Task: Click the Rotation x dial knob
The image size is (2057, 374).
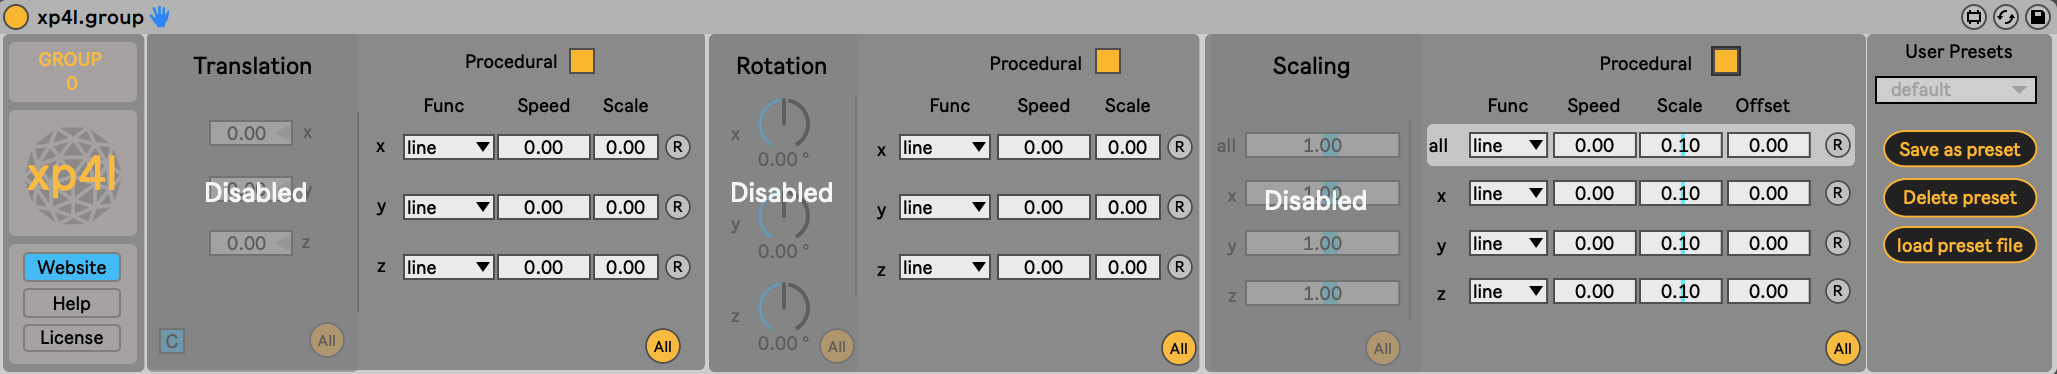Action: 784,123
